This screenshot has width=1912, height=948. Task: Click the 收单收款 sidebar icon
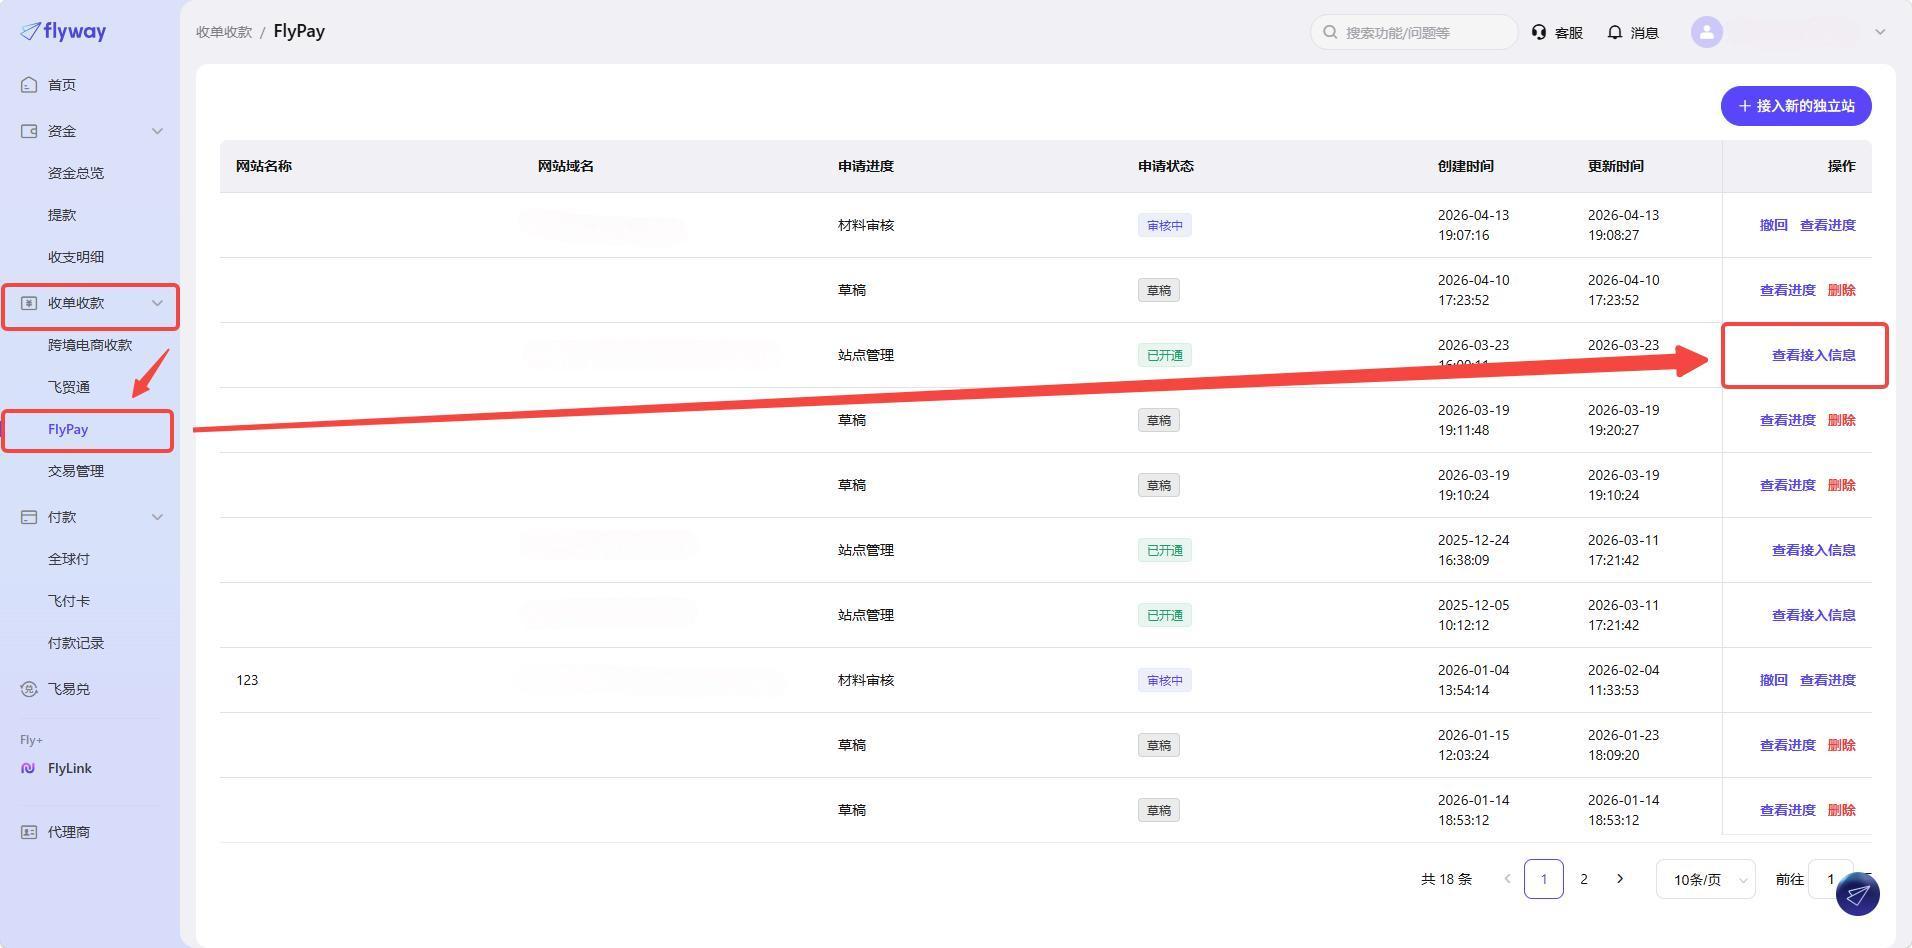pyautogui.click(x=29, y=303)
